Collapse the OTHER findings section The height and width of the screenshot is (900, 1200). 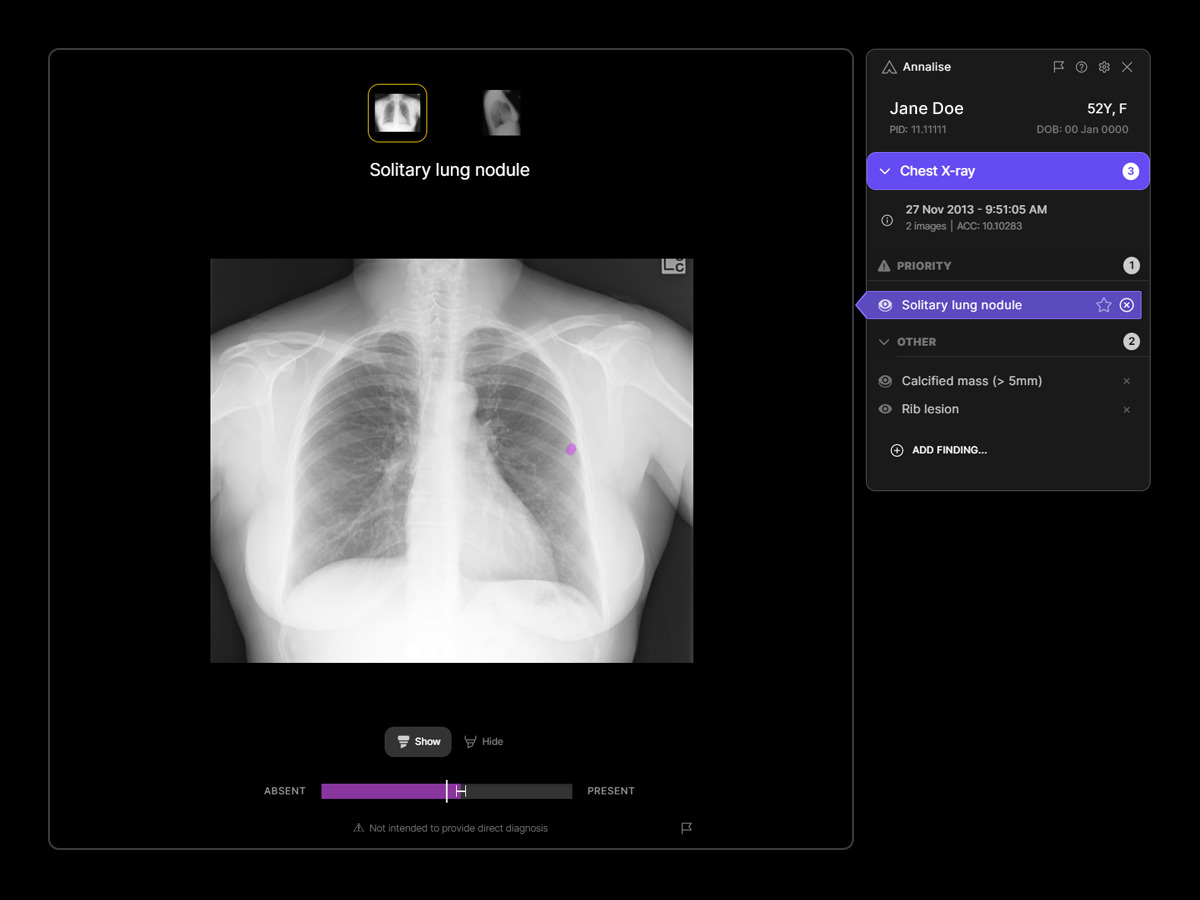click(884, 341)
